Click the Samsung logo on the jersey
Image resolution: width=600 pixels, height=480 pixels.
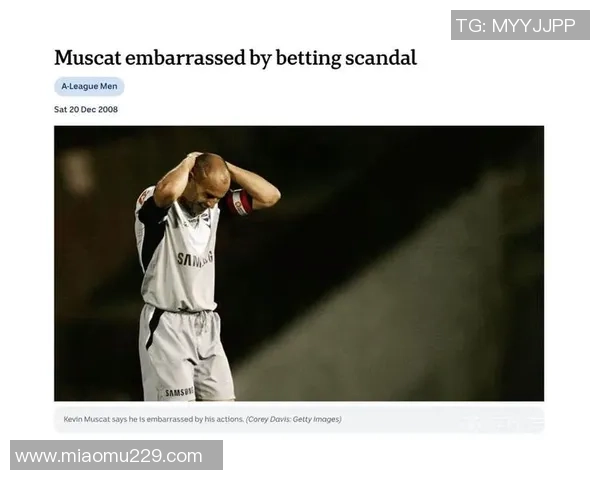pos(195,259)
